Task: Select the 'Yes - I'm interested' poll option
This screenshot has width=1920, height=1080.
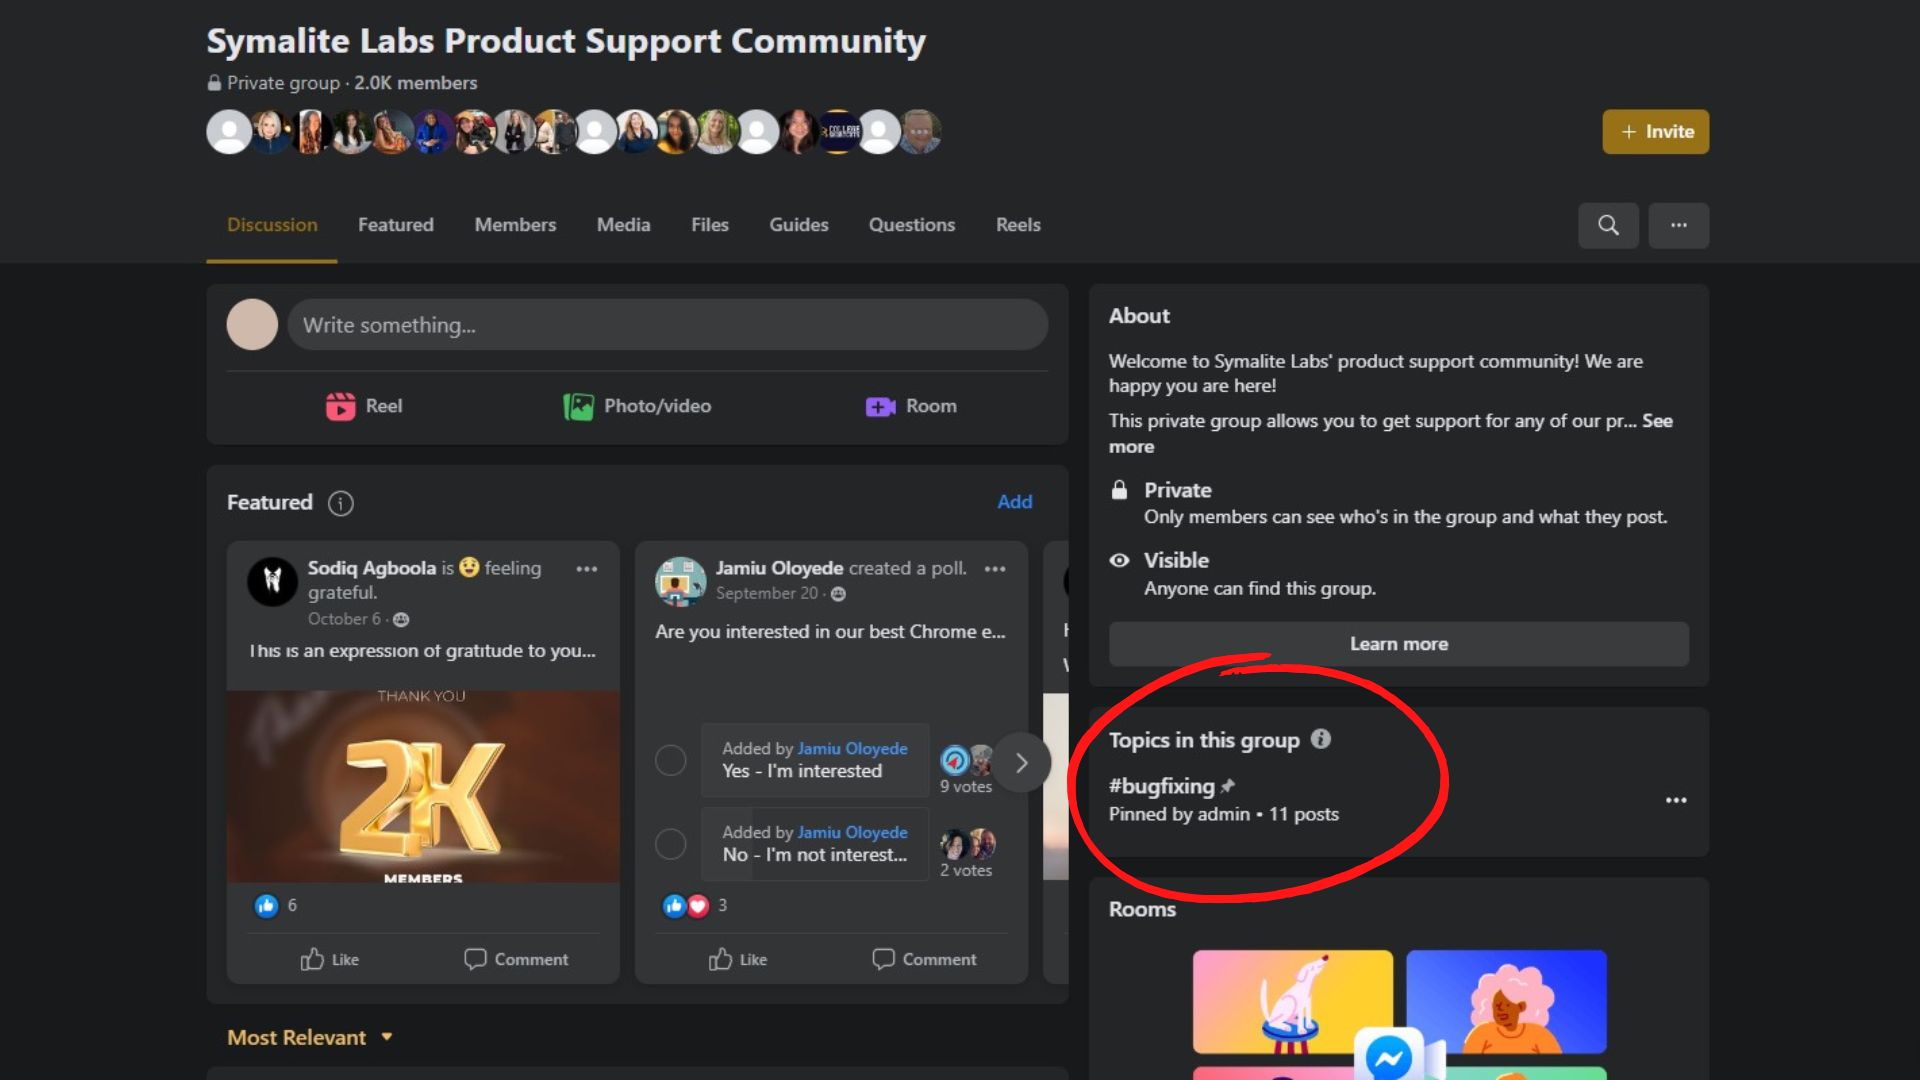Action: [671, 760]
